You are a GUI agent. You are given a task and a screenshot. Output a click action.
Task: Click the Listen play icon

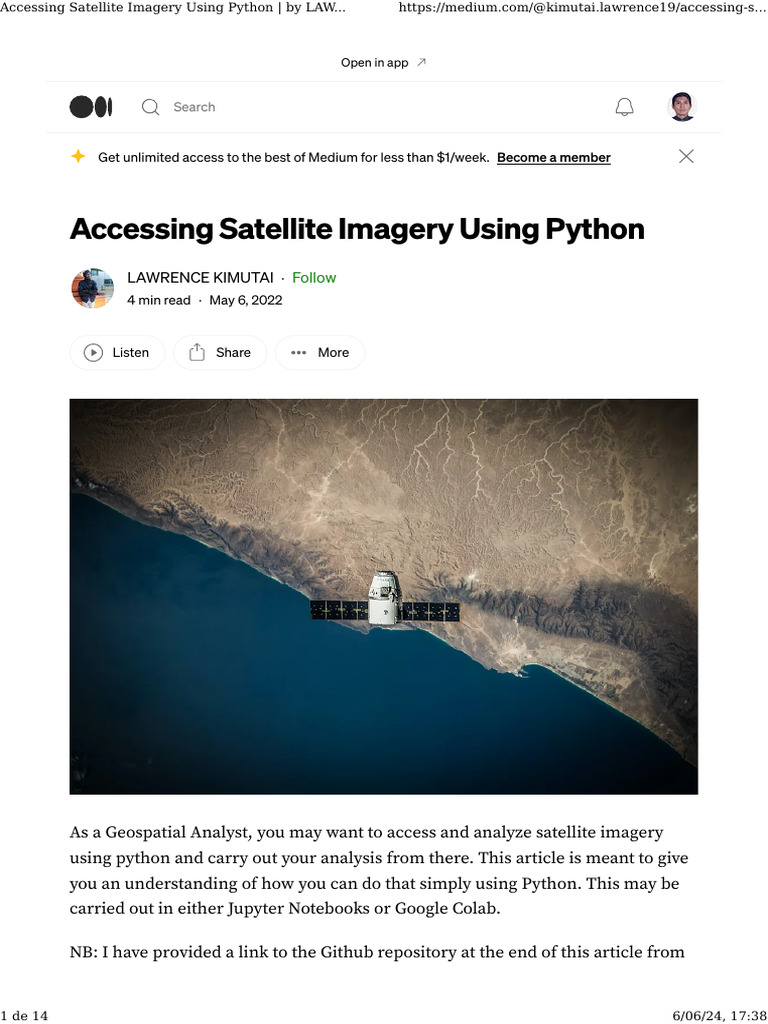(93, 353)
